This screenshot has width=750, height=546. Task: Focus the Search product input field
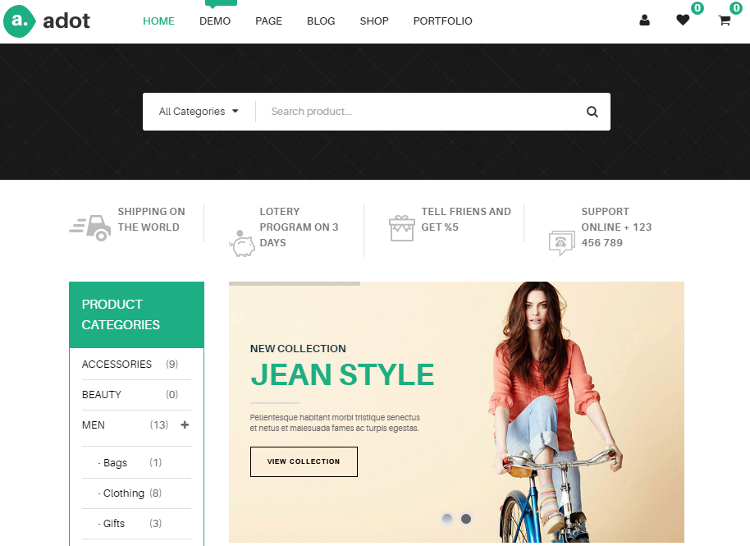point(421,111)
